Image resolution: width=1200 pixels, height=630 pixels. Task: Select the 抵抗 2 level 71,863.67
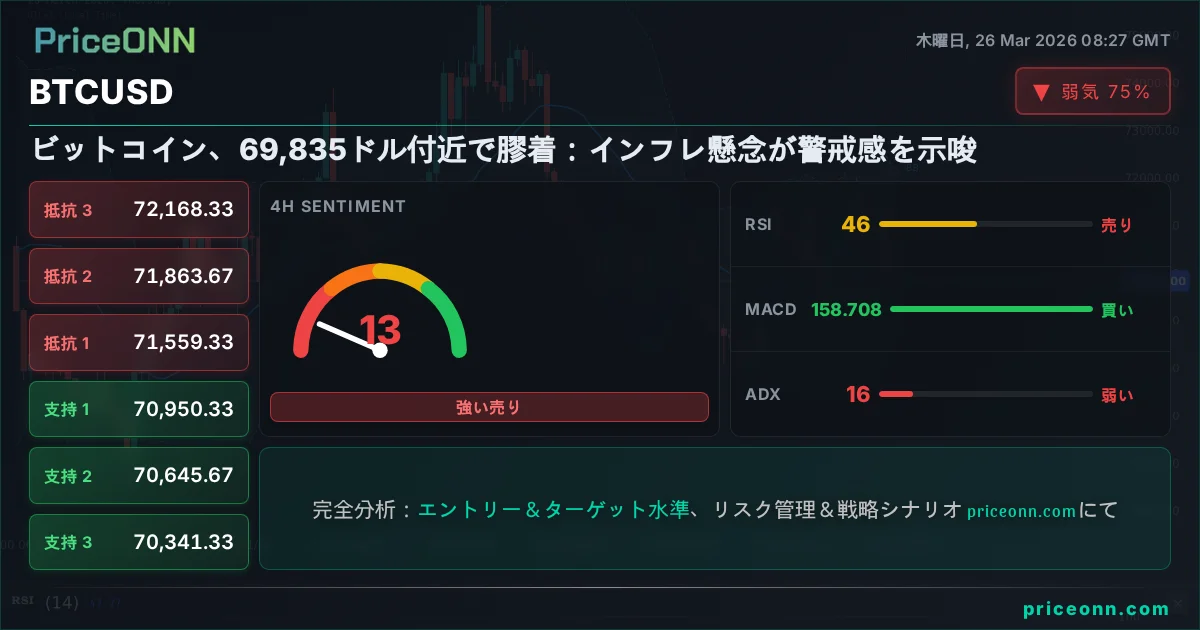139,276
